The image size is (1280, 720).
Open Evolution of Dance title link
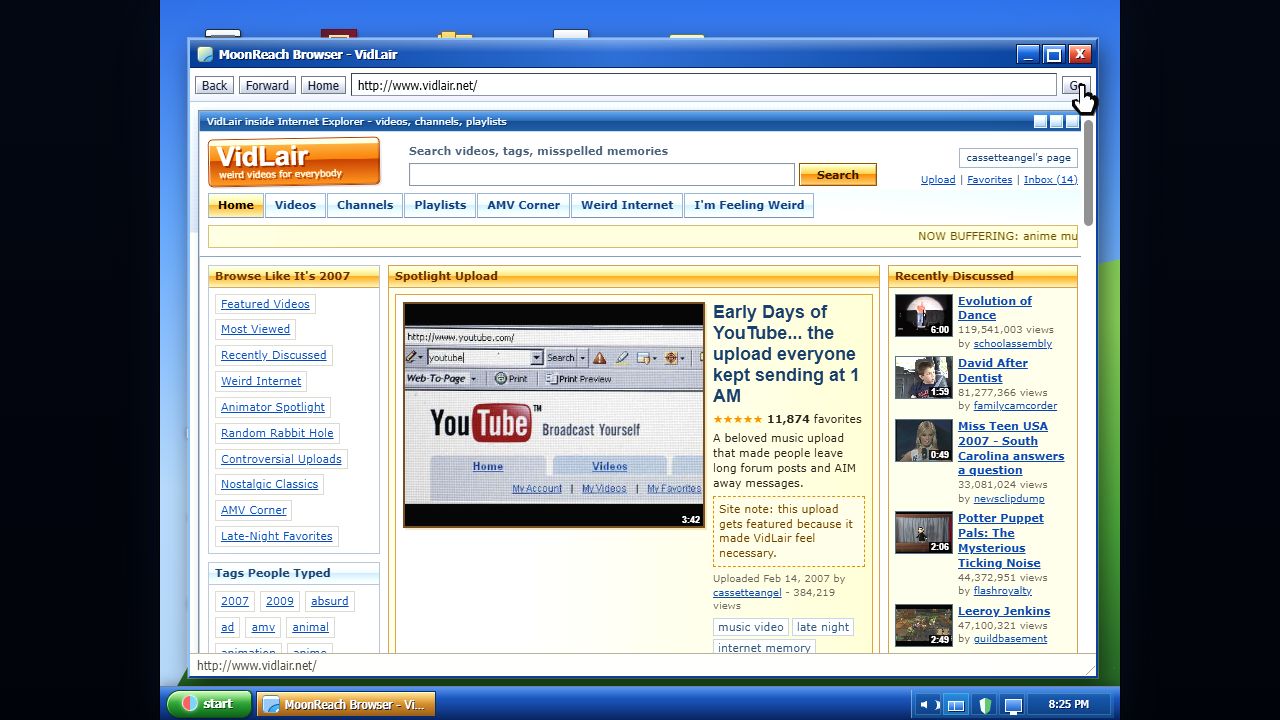tap(994, 308)
